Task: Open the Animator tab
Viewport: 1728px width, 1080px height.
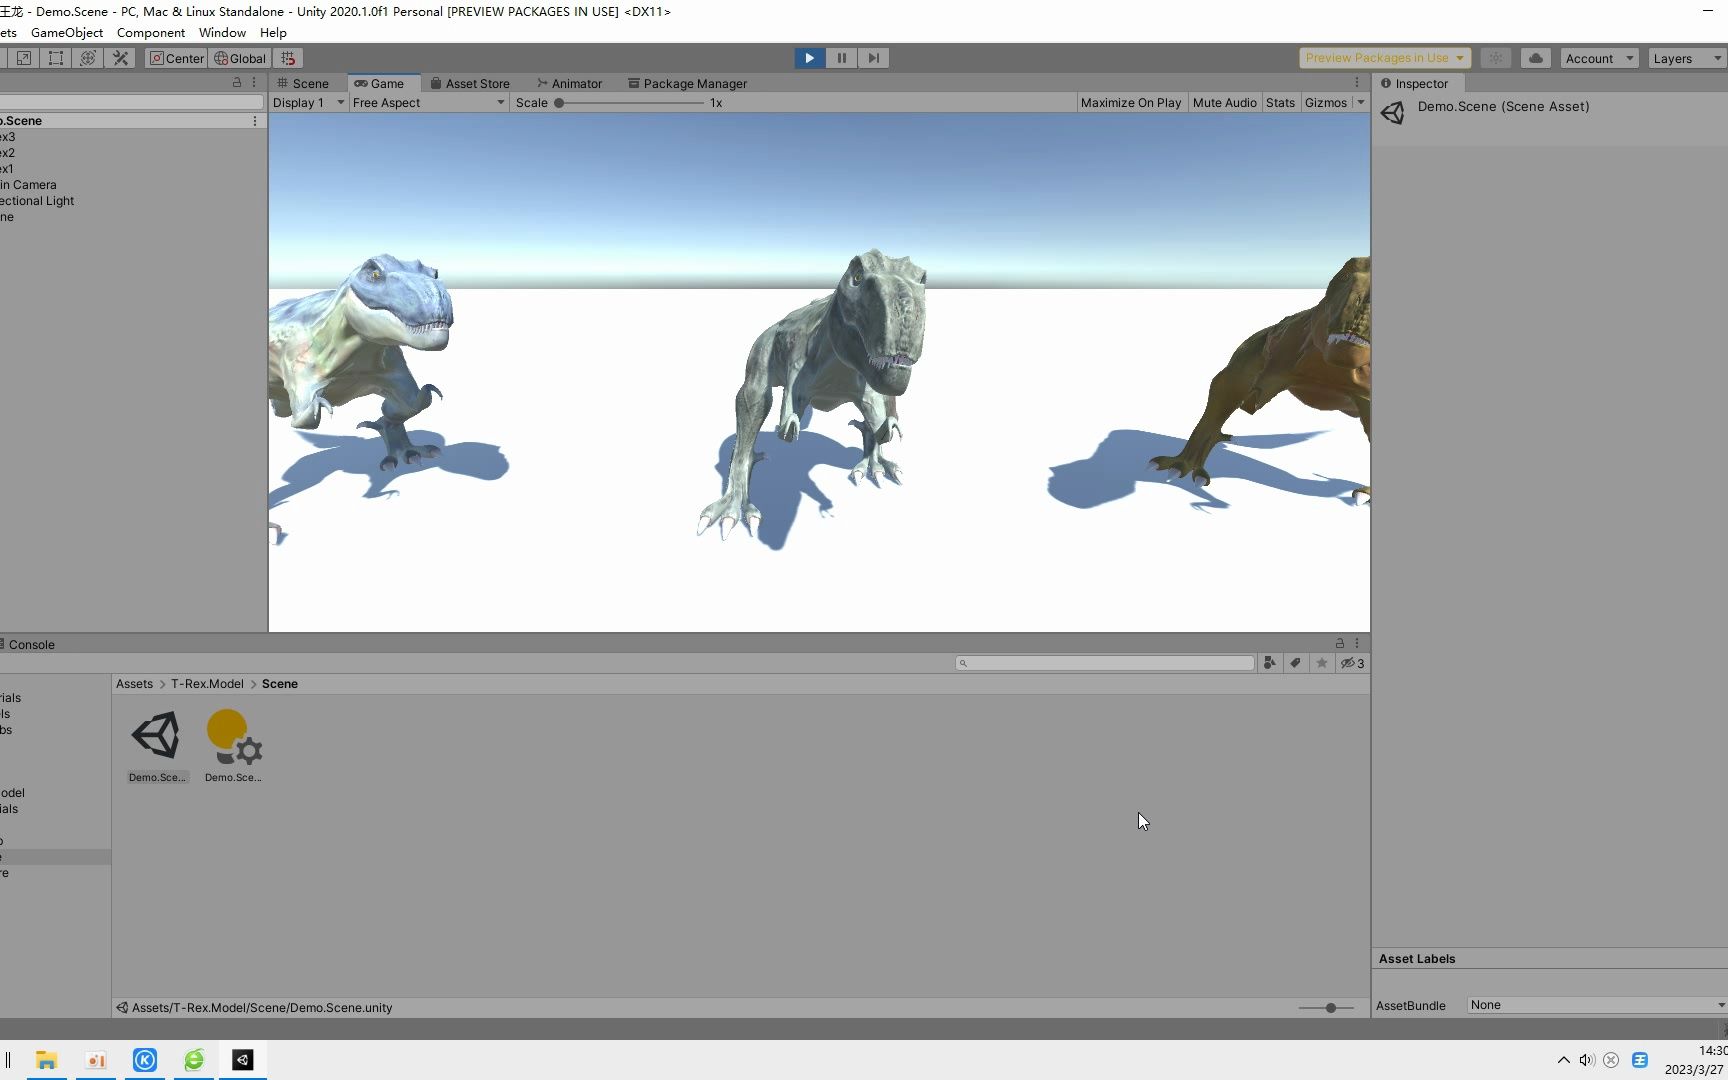Action: 570,83
